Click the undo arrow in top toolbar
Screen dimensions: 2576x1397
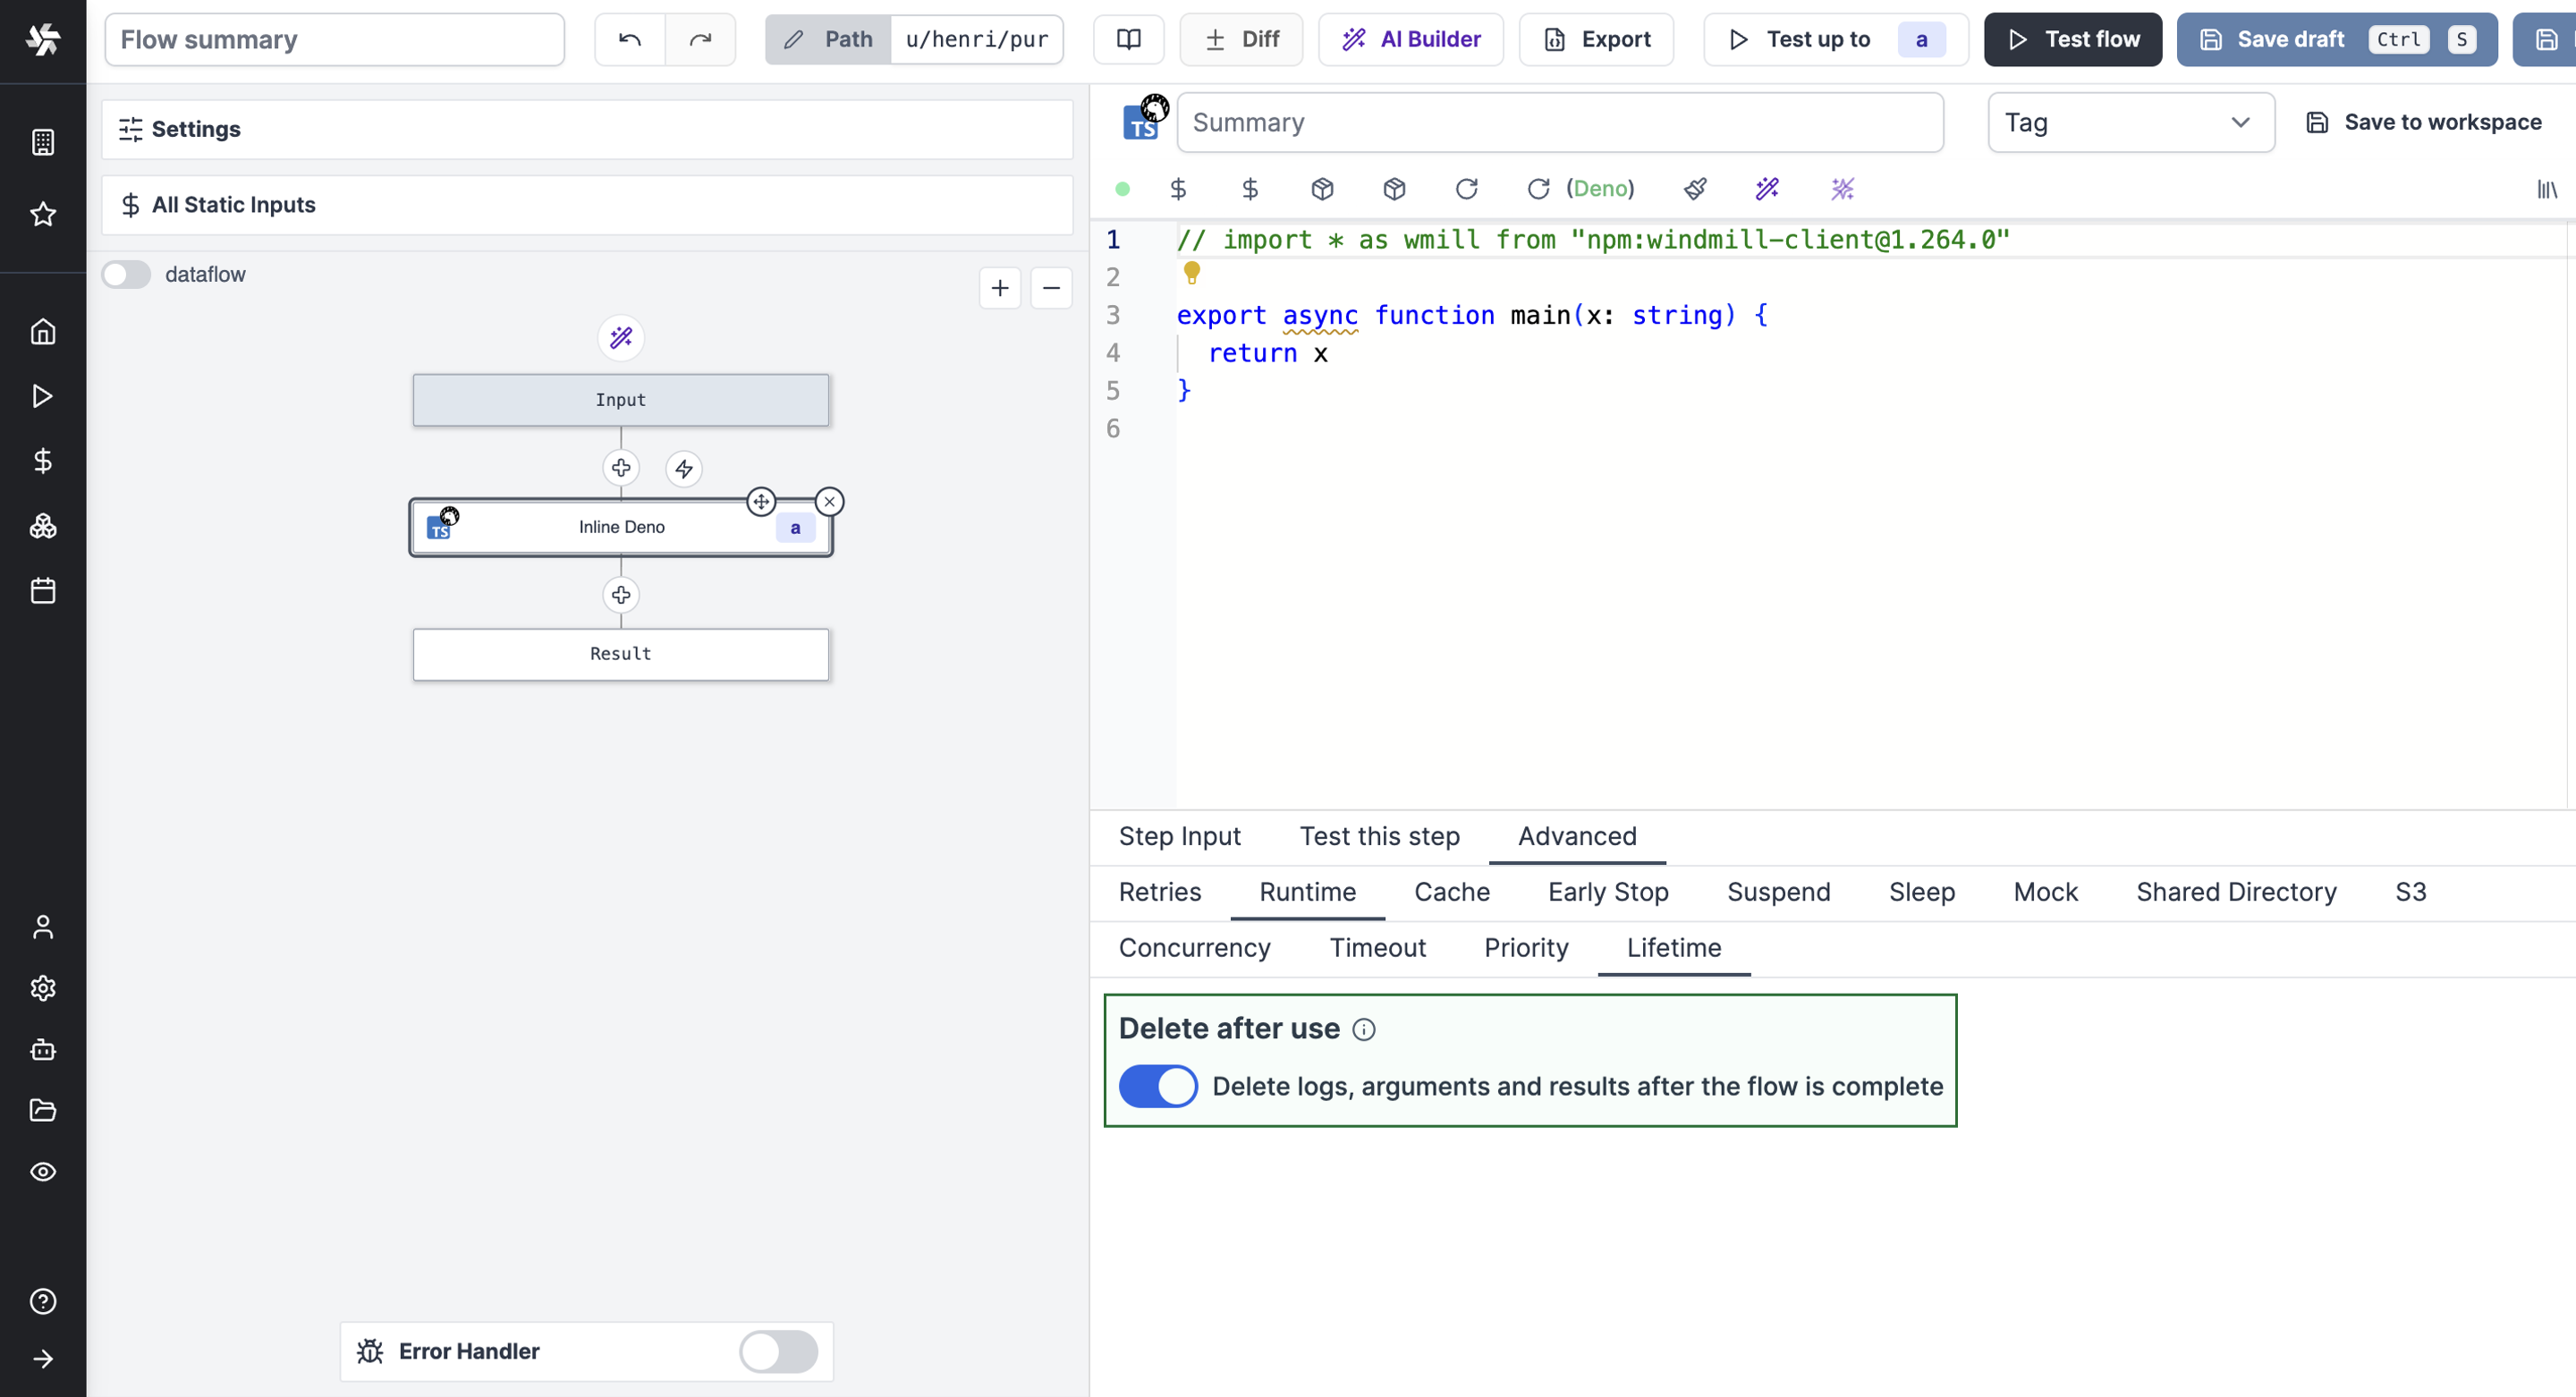[x=629, y=39]
